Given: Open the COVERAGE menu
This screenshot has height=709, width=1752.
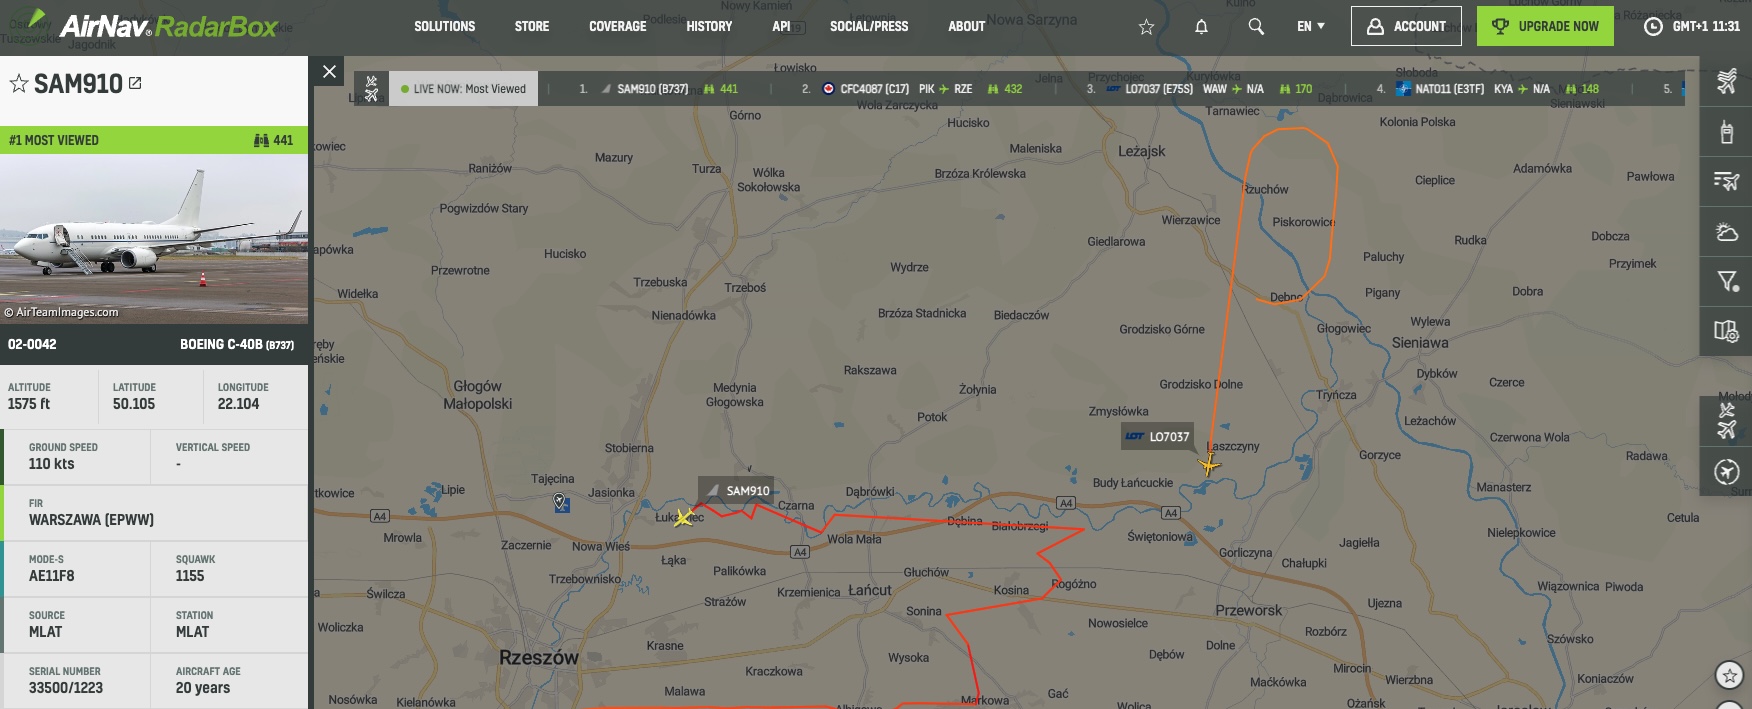Looking at the screenshot, I should [x=618, y=26].
